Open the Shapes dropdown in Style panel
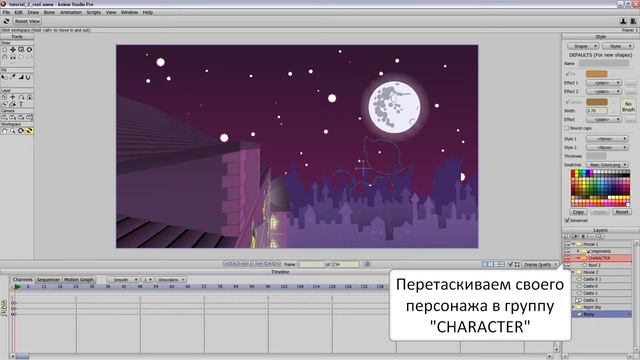The image size is (640, 360). tap(583, 46)
